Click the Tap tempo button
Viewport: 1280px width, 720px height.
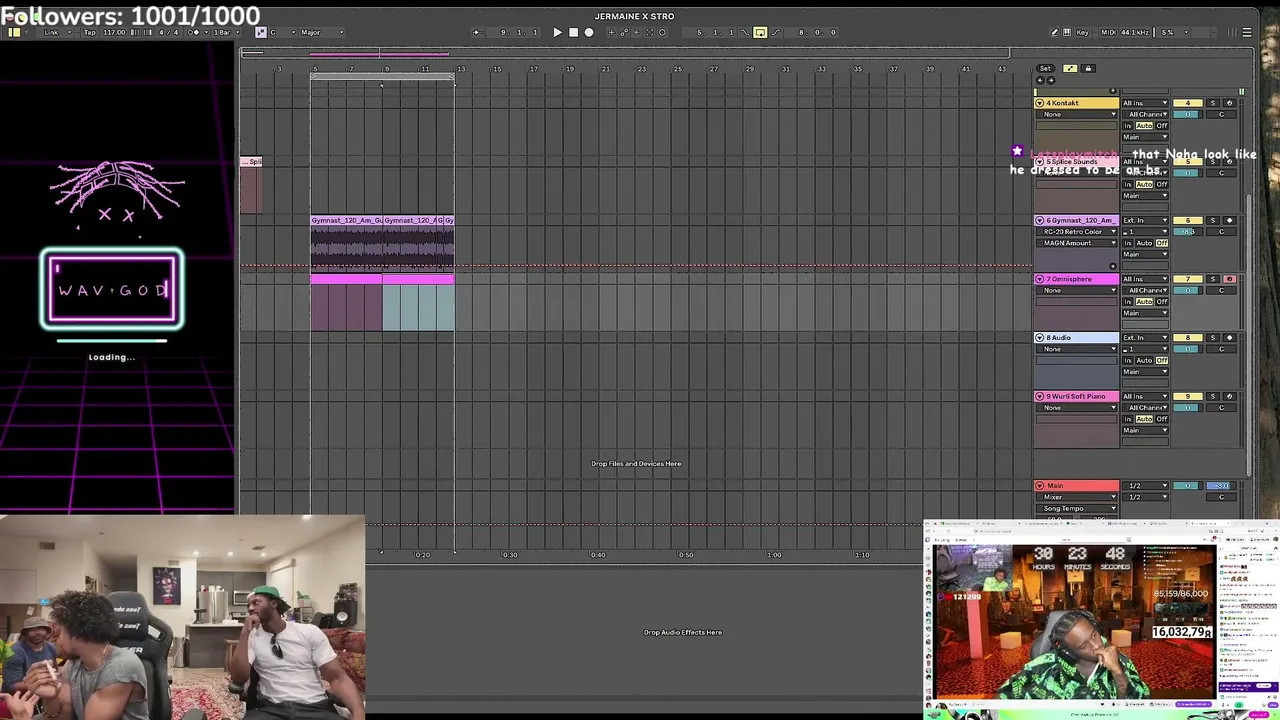tap(89, 32)
